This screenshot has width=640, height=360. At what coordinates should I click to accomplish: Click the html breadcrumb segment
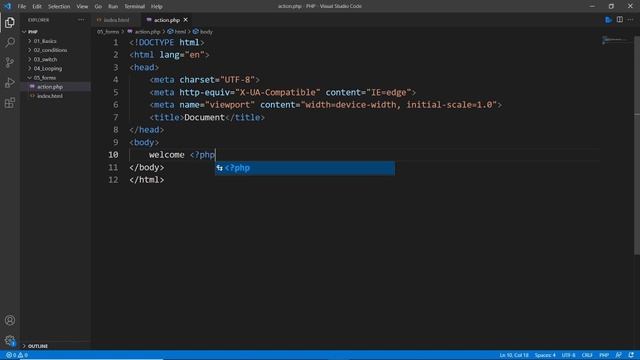[x=177, y=31]
